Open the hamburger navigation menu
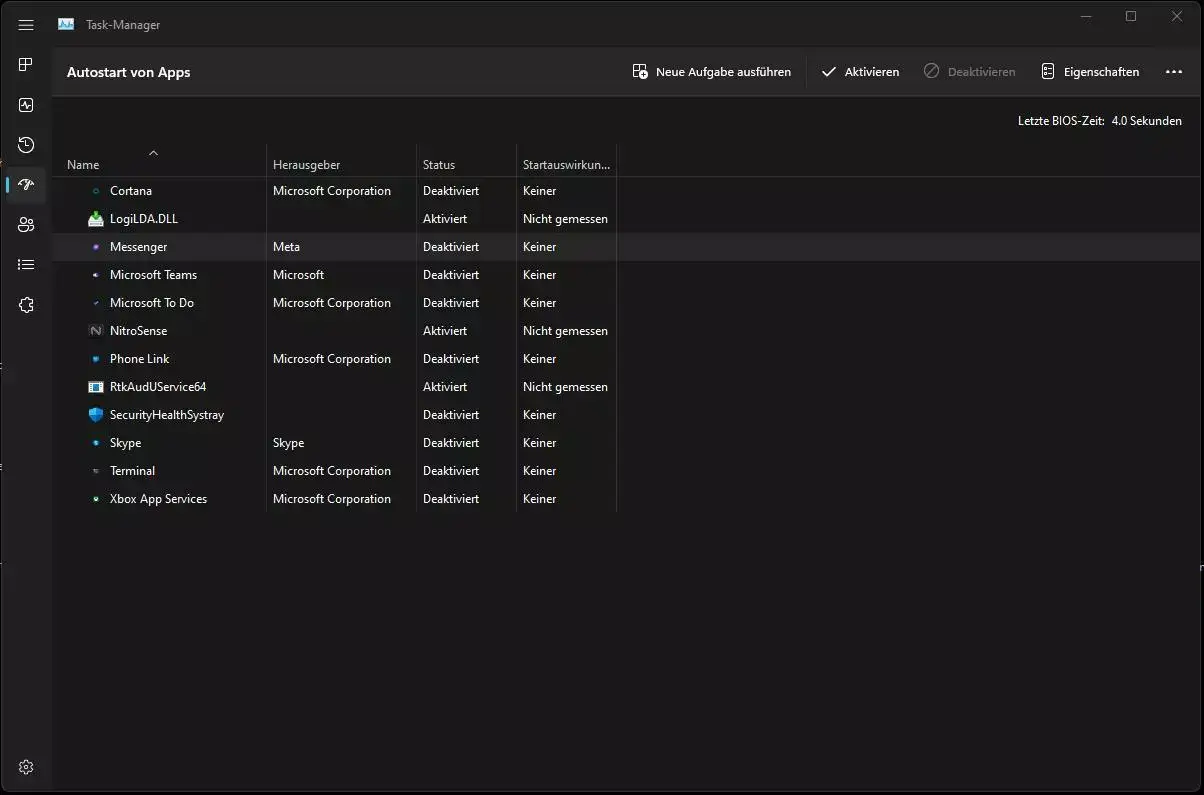1204x795 pixels. (26, 25)
